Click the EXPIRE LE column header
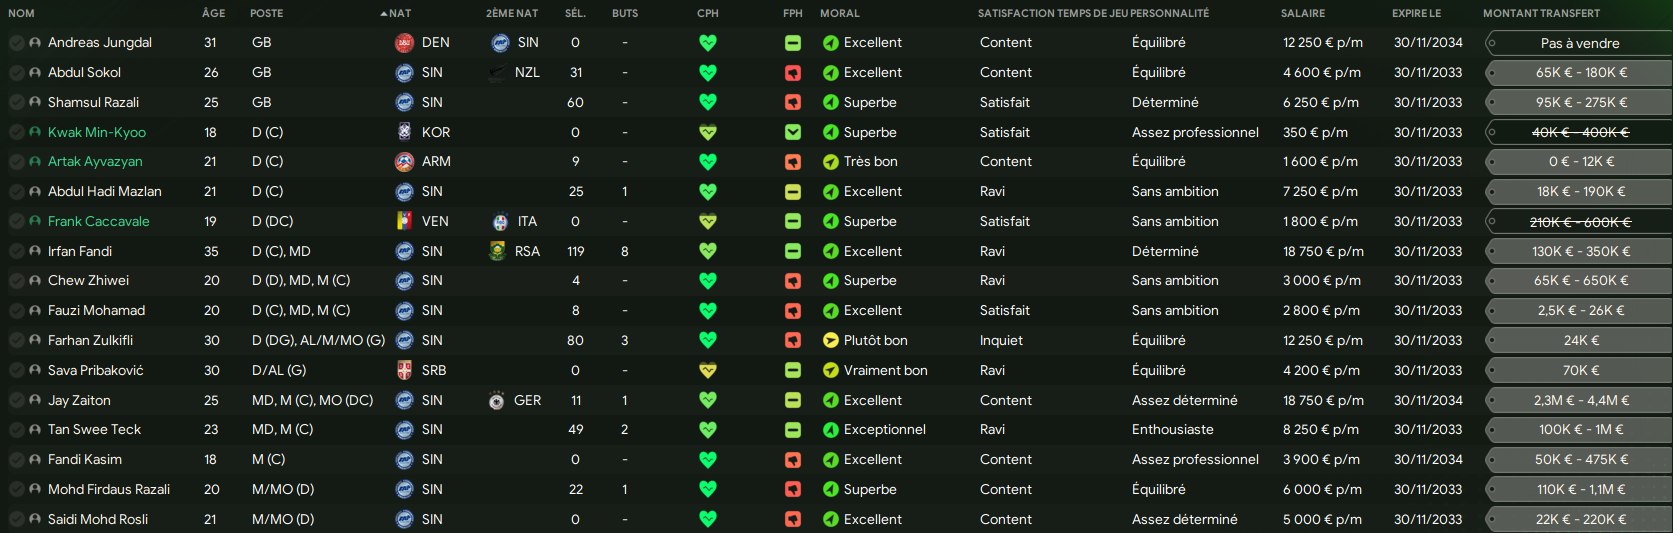This screenshot has height=533, width=1673. point(1416,13)
